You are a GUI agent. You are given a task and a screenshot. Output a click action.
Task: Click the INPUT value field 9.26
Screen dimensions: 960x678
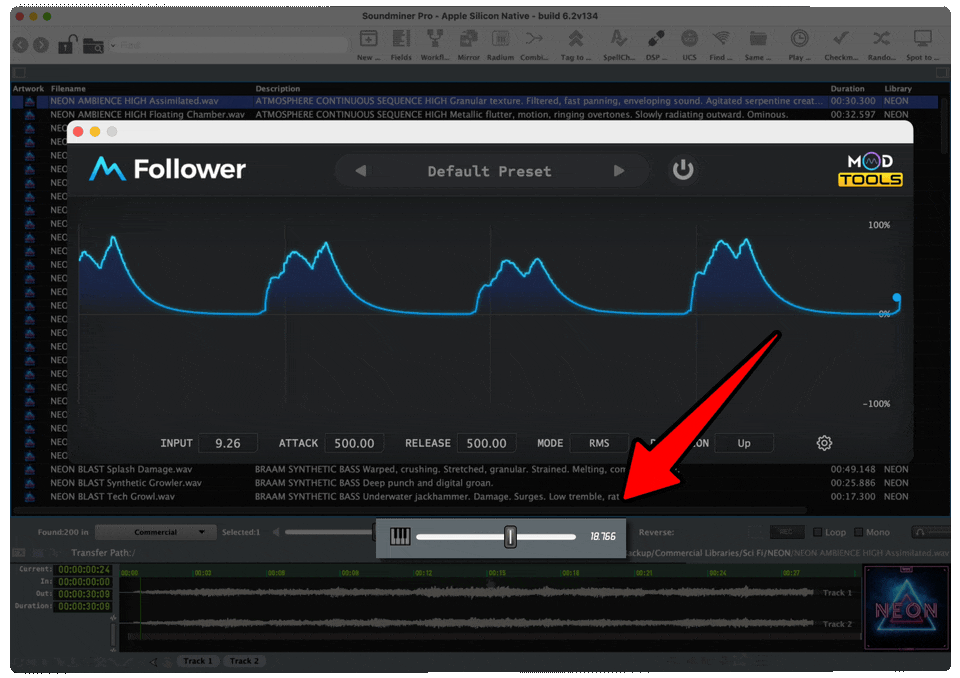tap(228, 443)
